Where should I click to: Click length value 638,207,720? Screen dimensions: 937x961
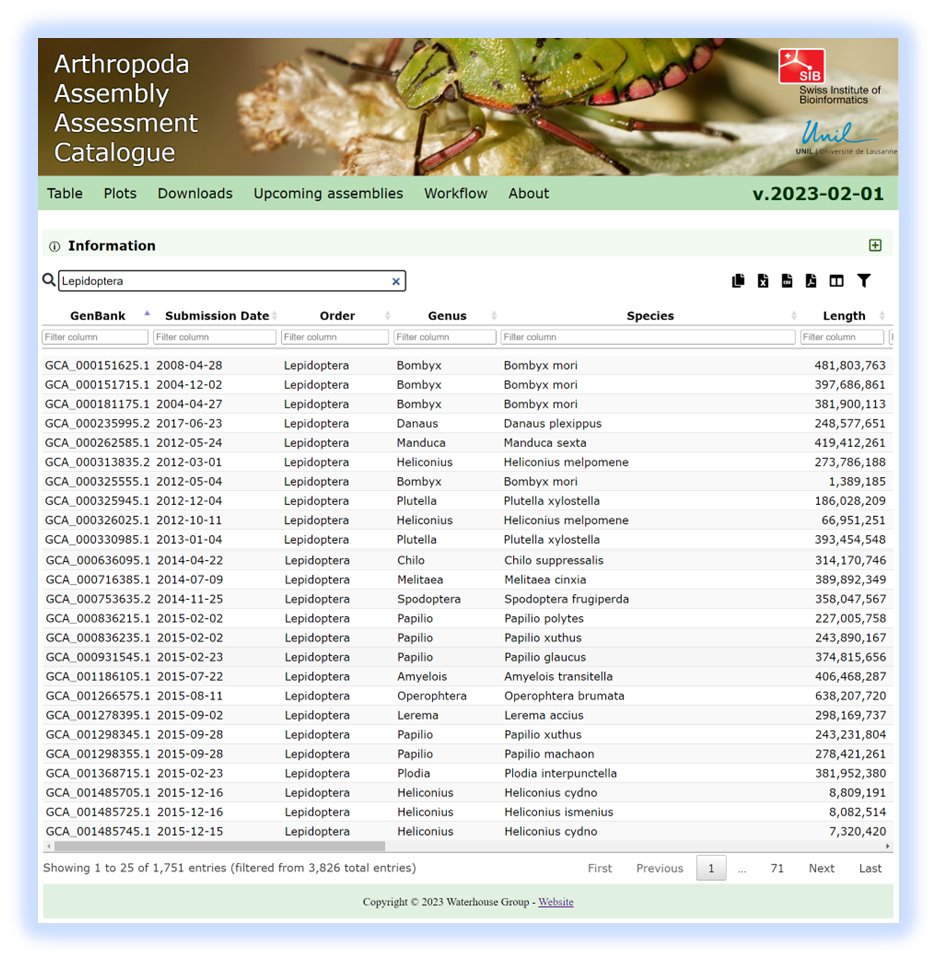[851, 696]
